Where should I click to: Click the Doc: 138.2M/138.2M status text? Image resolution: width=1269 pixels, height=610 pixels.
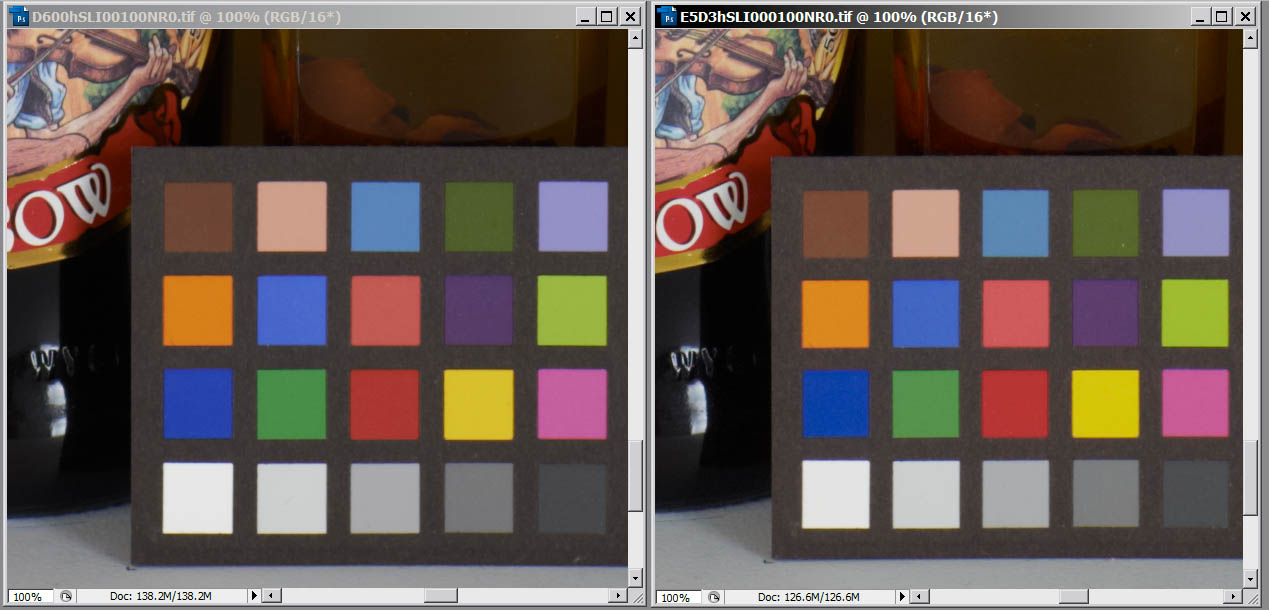tap(161, 596)
